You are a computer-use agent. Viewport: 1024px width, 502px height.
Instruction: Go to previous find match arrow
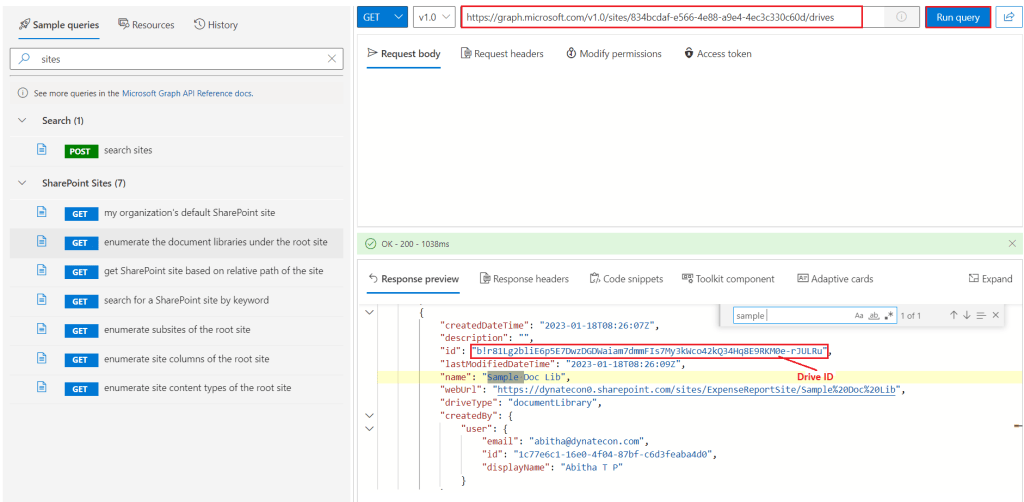click(x=953, y=315)
